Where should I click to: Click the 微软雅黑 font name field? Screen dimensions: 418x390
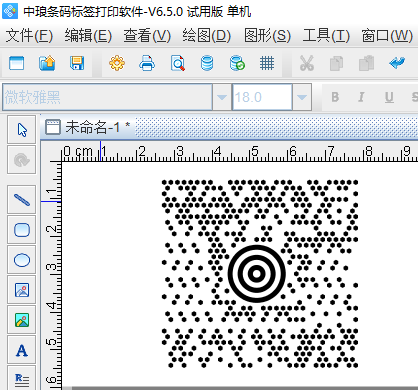[x=107, y=97]
